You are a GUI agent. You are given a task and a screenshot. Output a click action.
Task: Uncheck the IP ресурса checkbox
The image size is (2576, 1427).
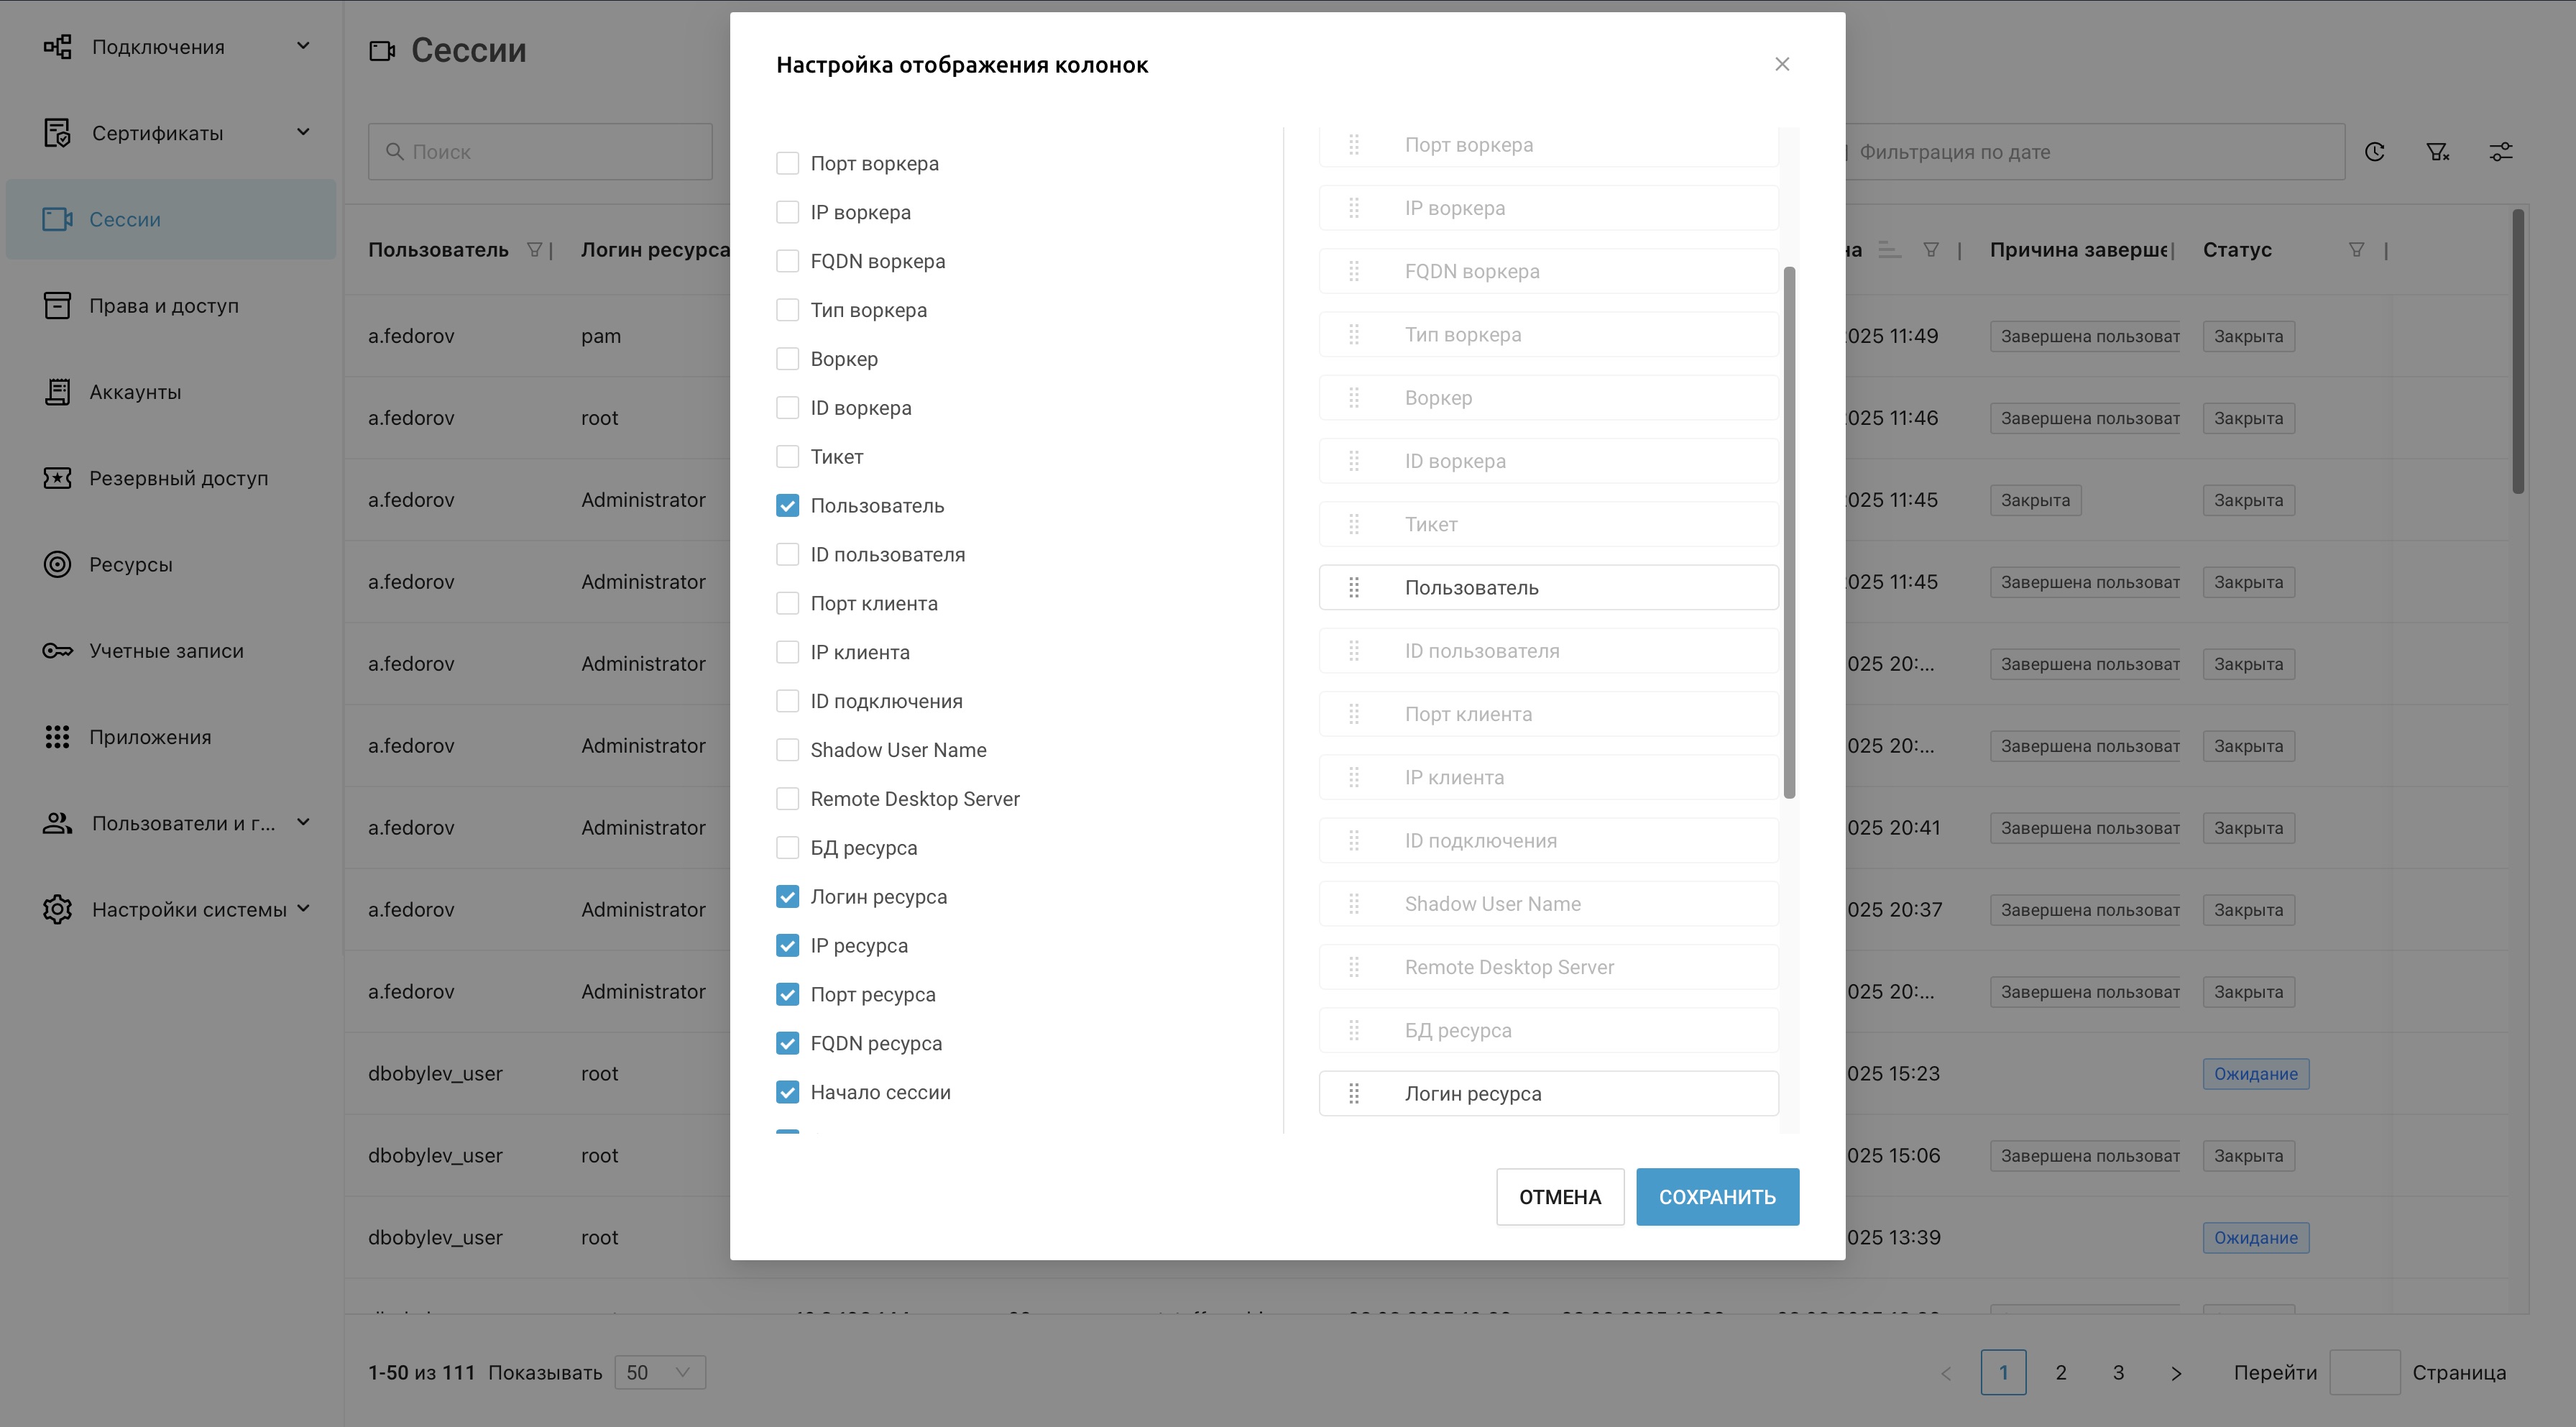788,946
